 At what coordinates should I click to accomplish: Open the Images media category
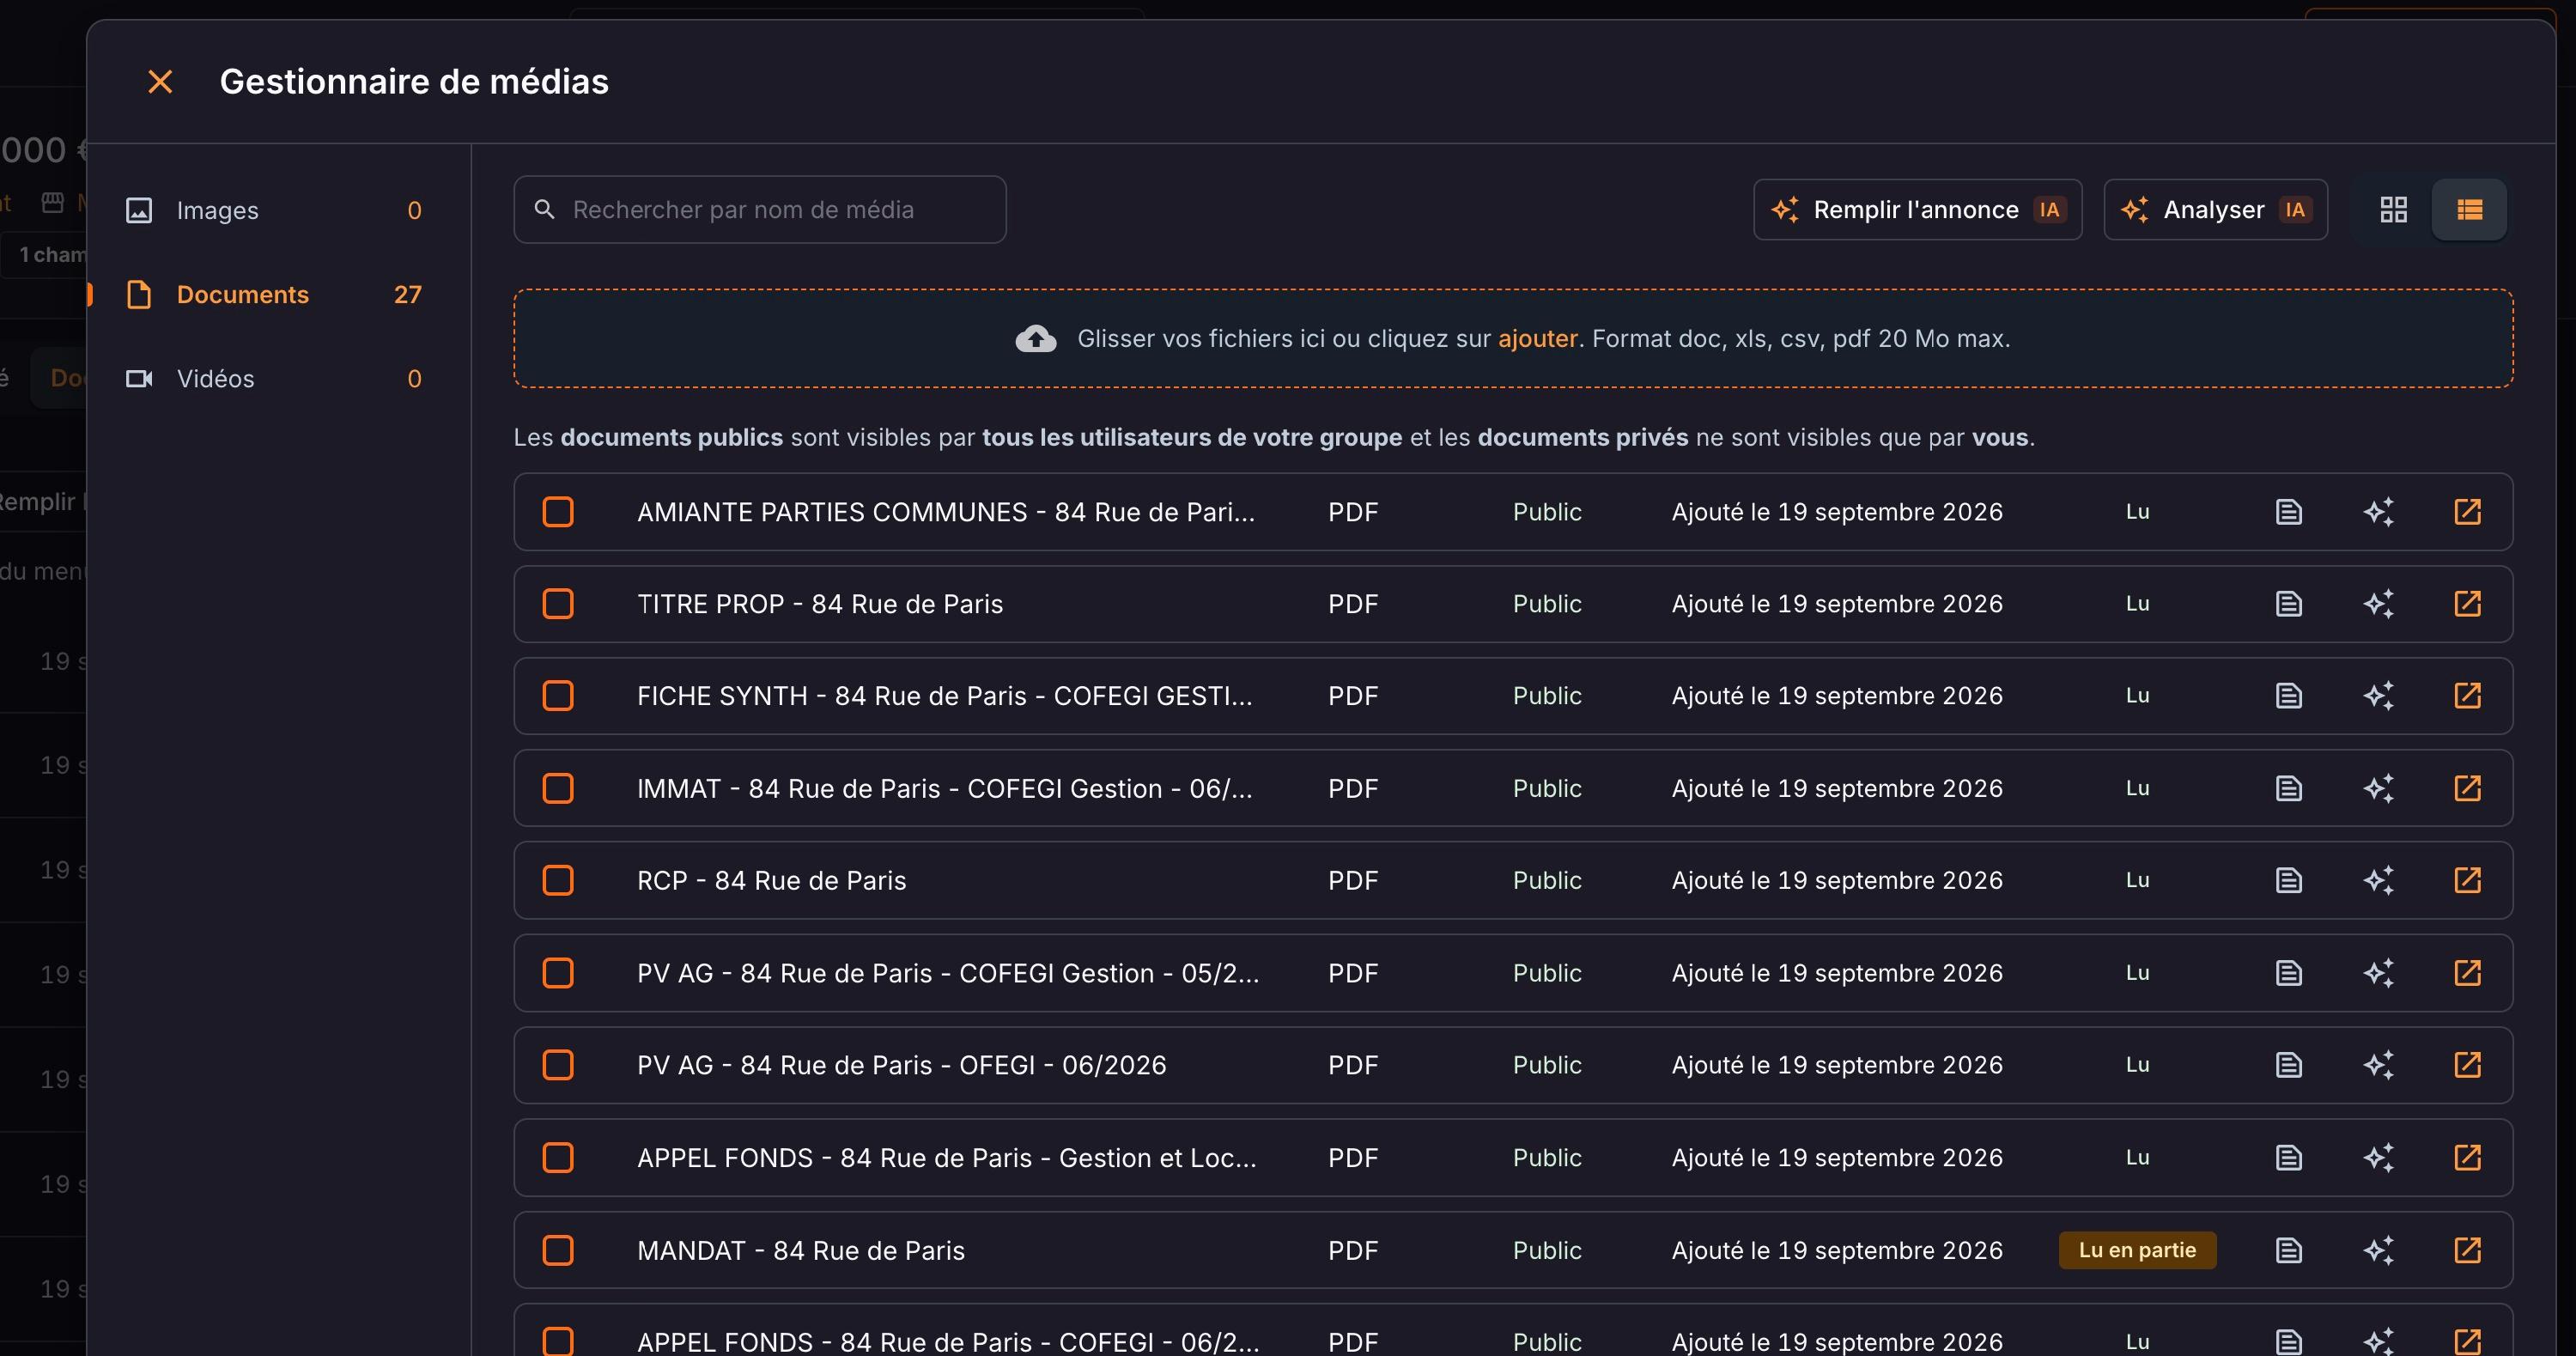coord(274,210)
